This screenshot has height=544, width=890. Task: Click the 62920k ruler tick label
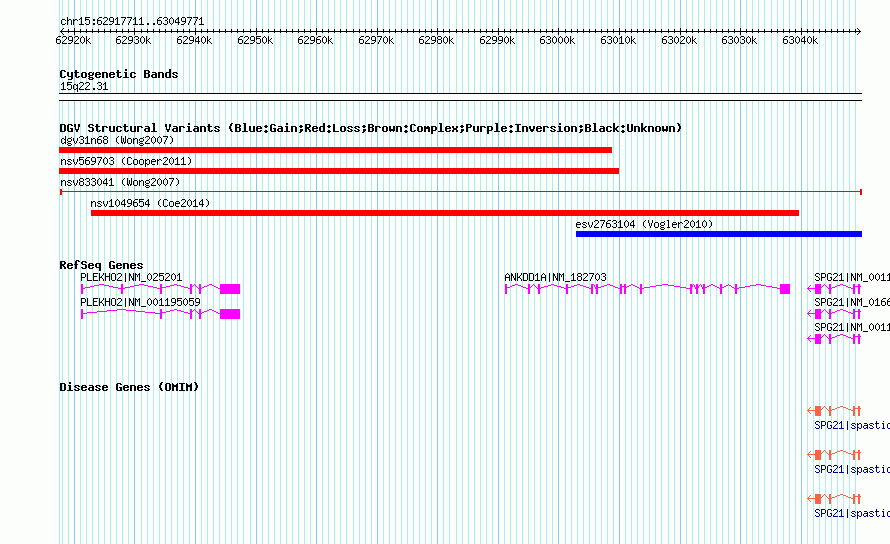(73, 40)
